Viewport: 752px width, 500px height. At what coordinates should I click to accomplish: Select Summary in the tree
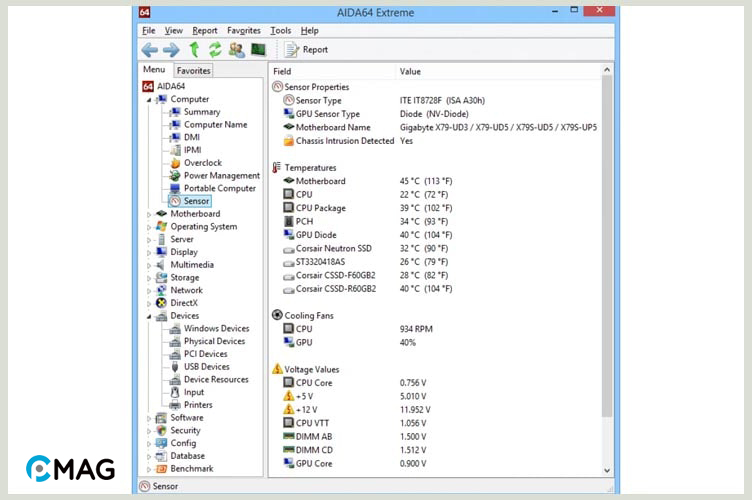coord(202,112)
